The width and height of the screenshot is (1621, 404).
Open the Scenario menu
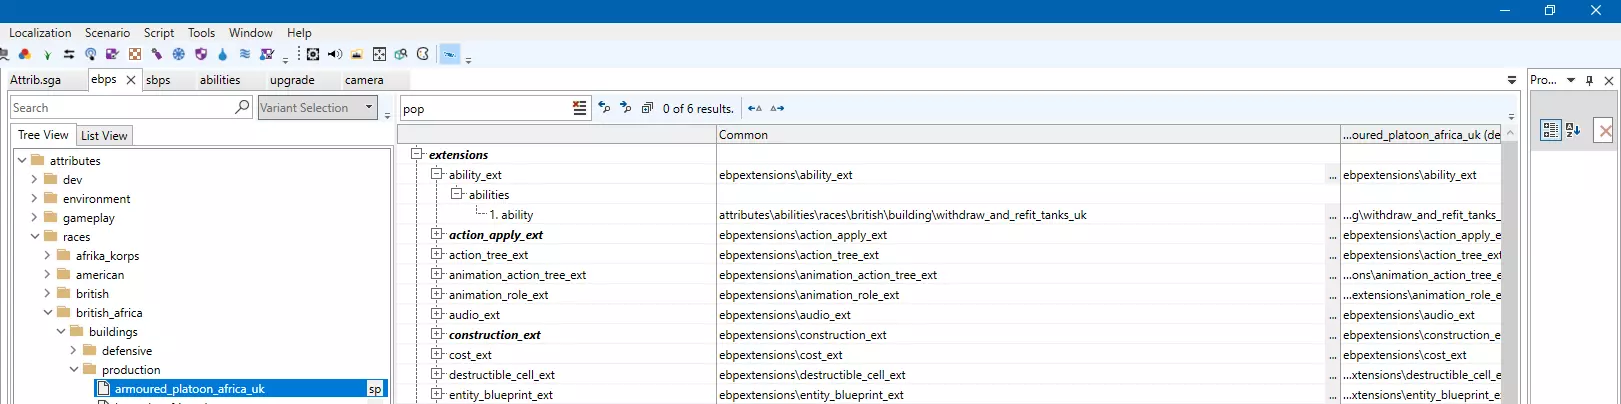[x=107, y=32]
